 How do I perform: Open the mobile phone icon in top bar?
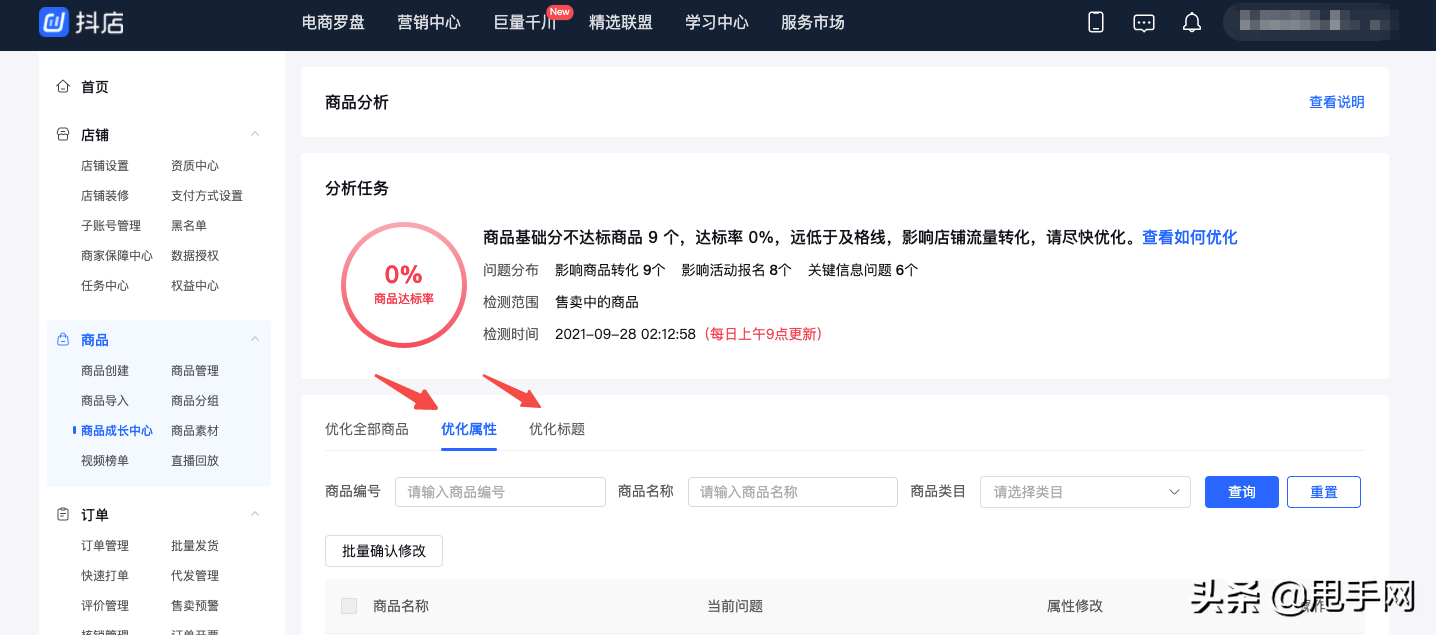point(1095,21)
